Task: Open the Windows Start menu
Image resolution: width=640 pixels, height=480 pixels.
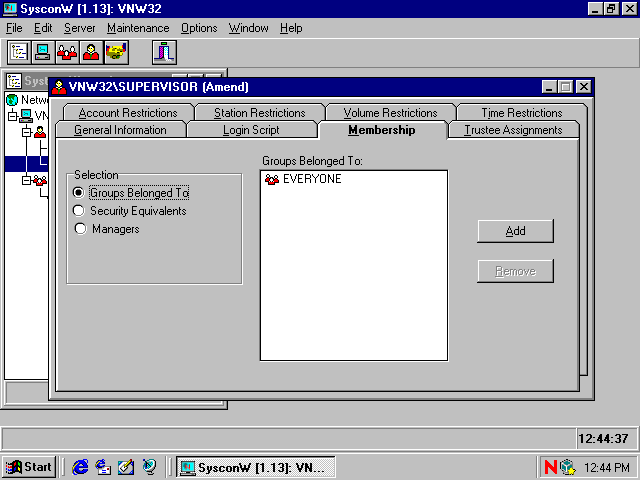Action: coord(29,467)
